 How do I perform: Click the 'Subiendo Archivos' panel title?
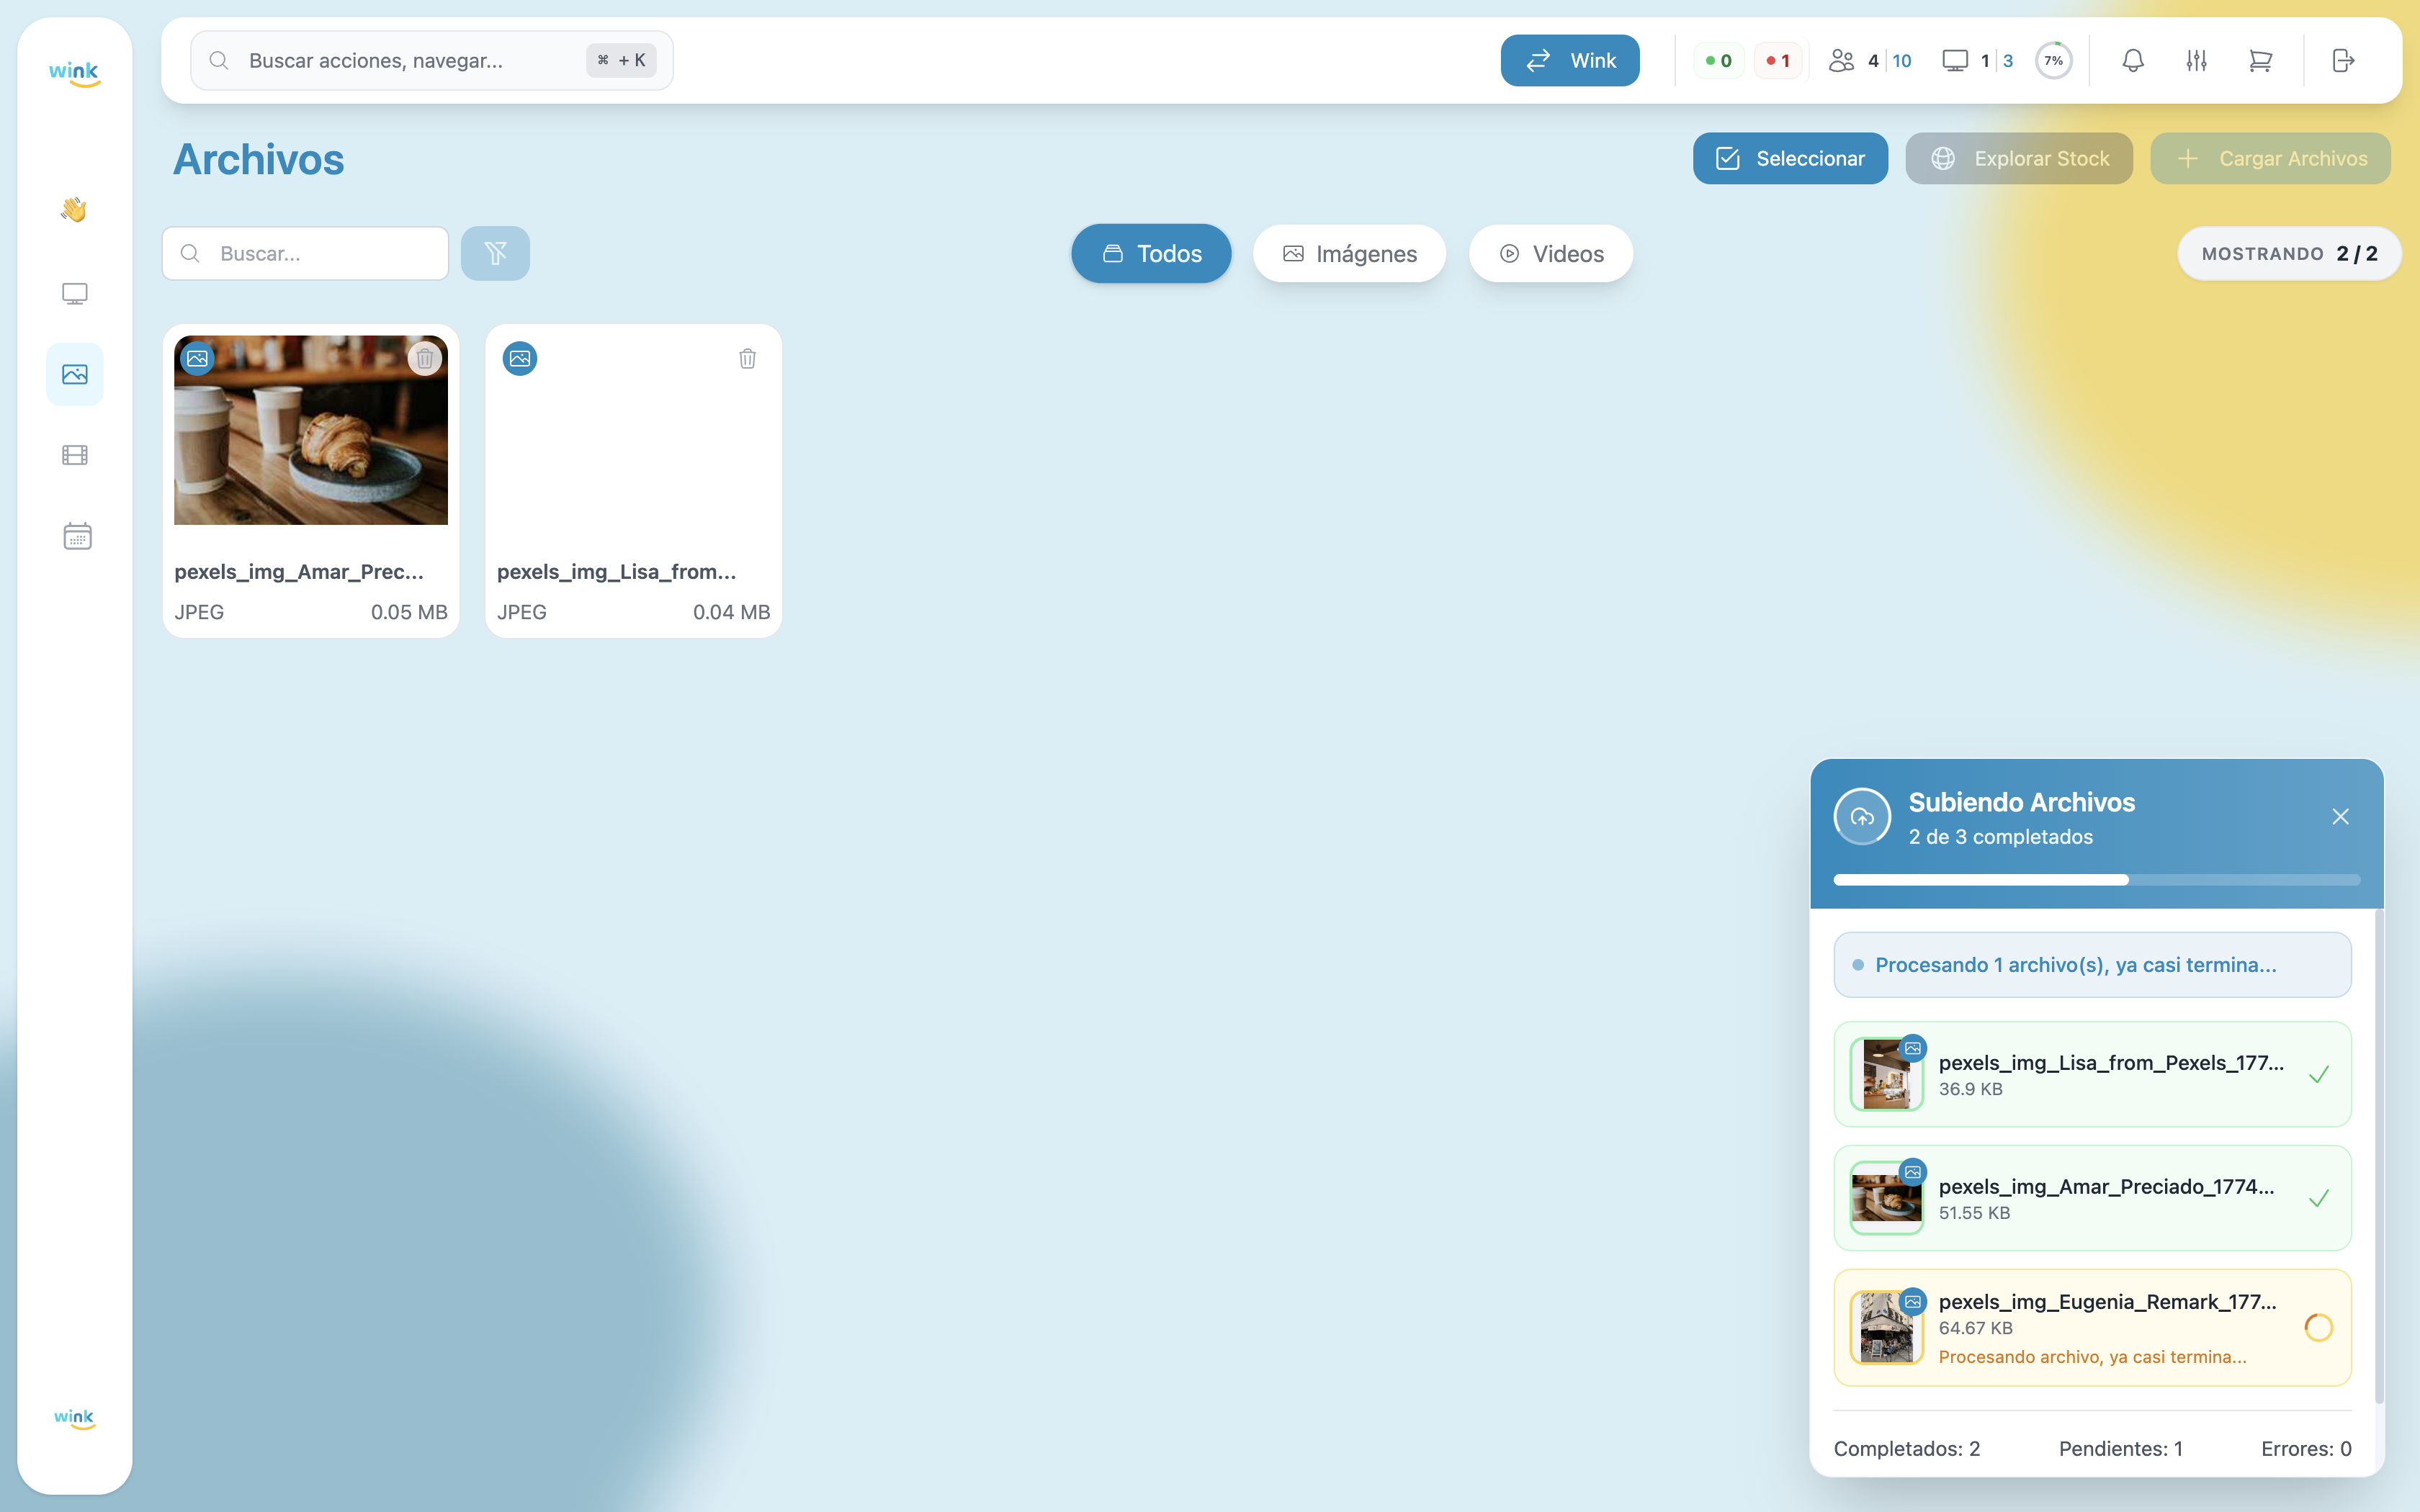pos(2021,803)
